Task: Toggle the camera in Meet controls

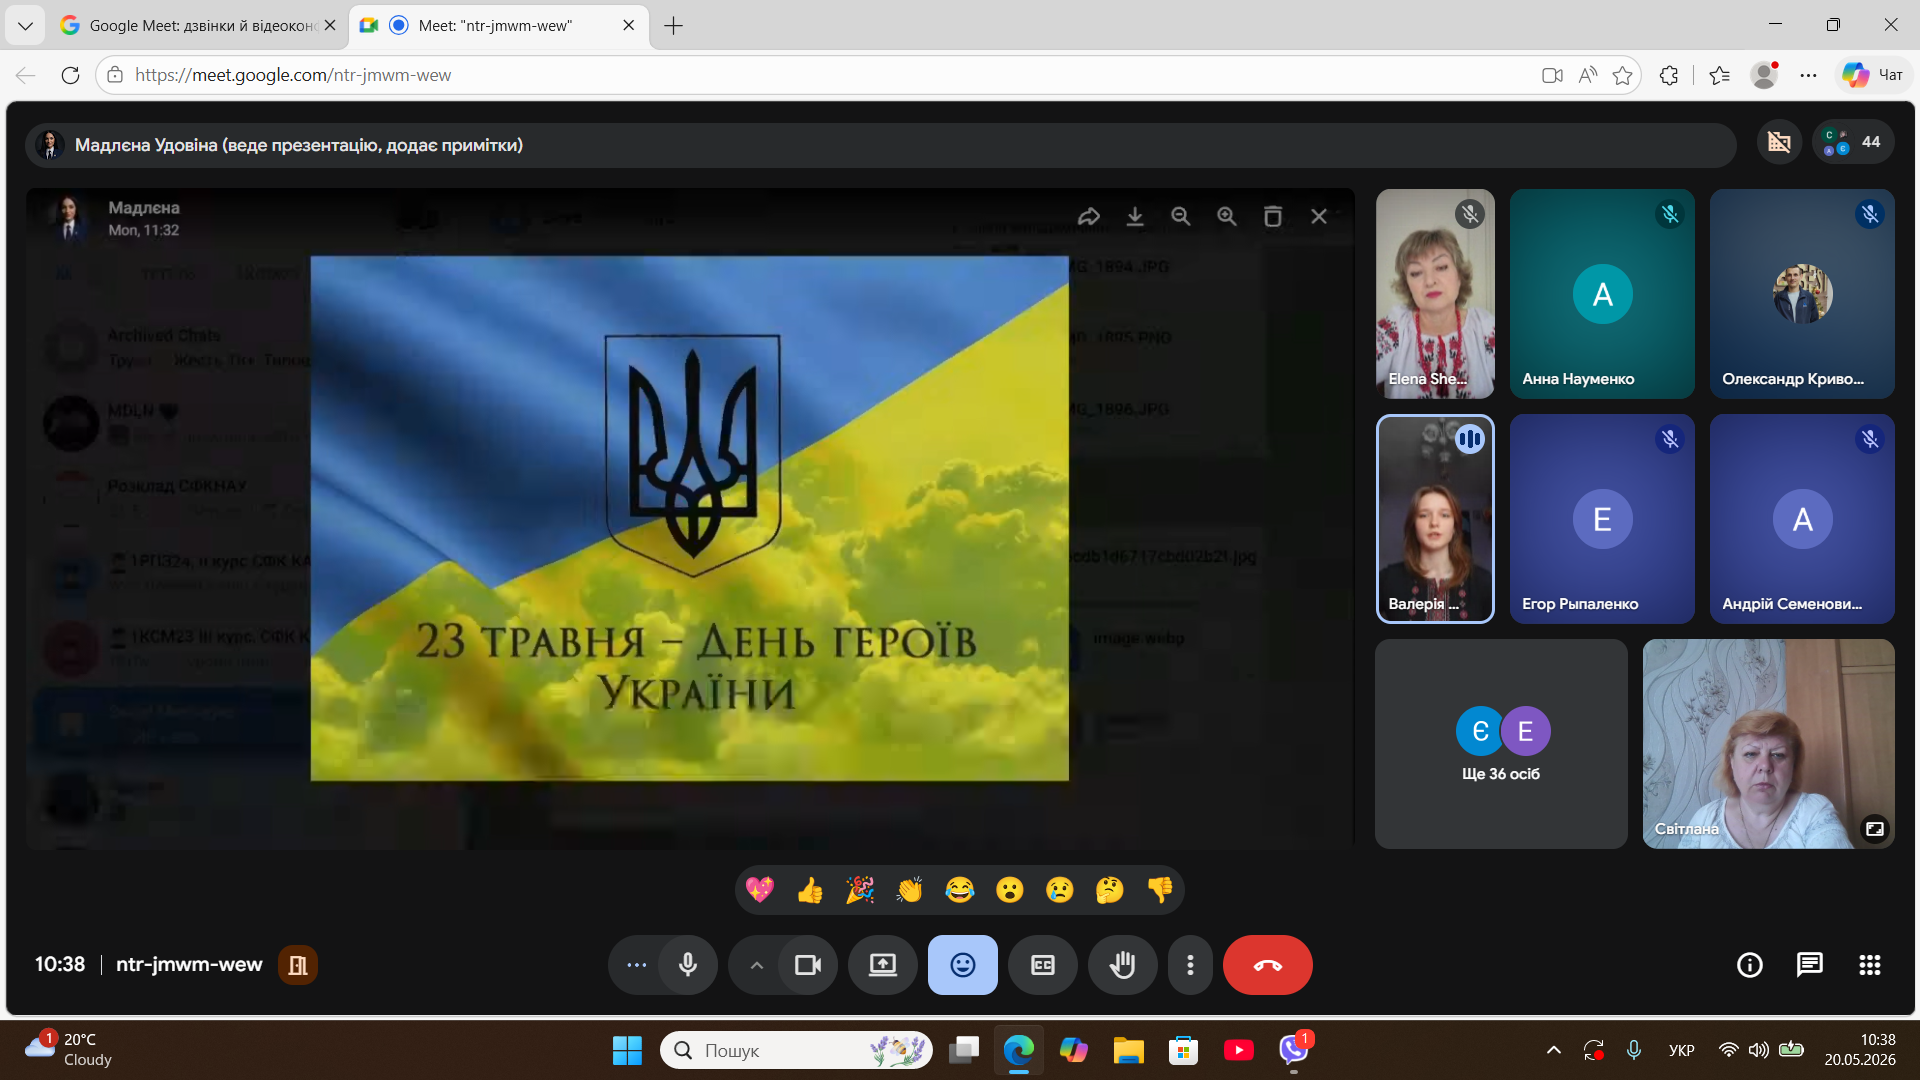Action: click(808, 965)
